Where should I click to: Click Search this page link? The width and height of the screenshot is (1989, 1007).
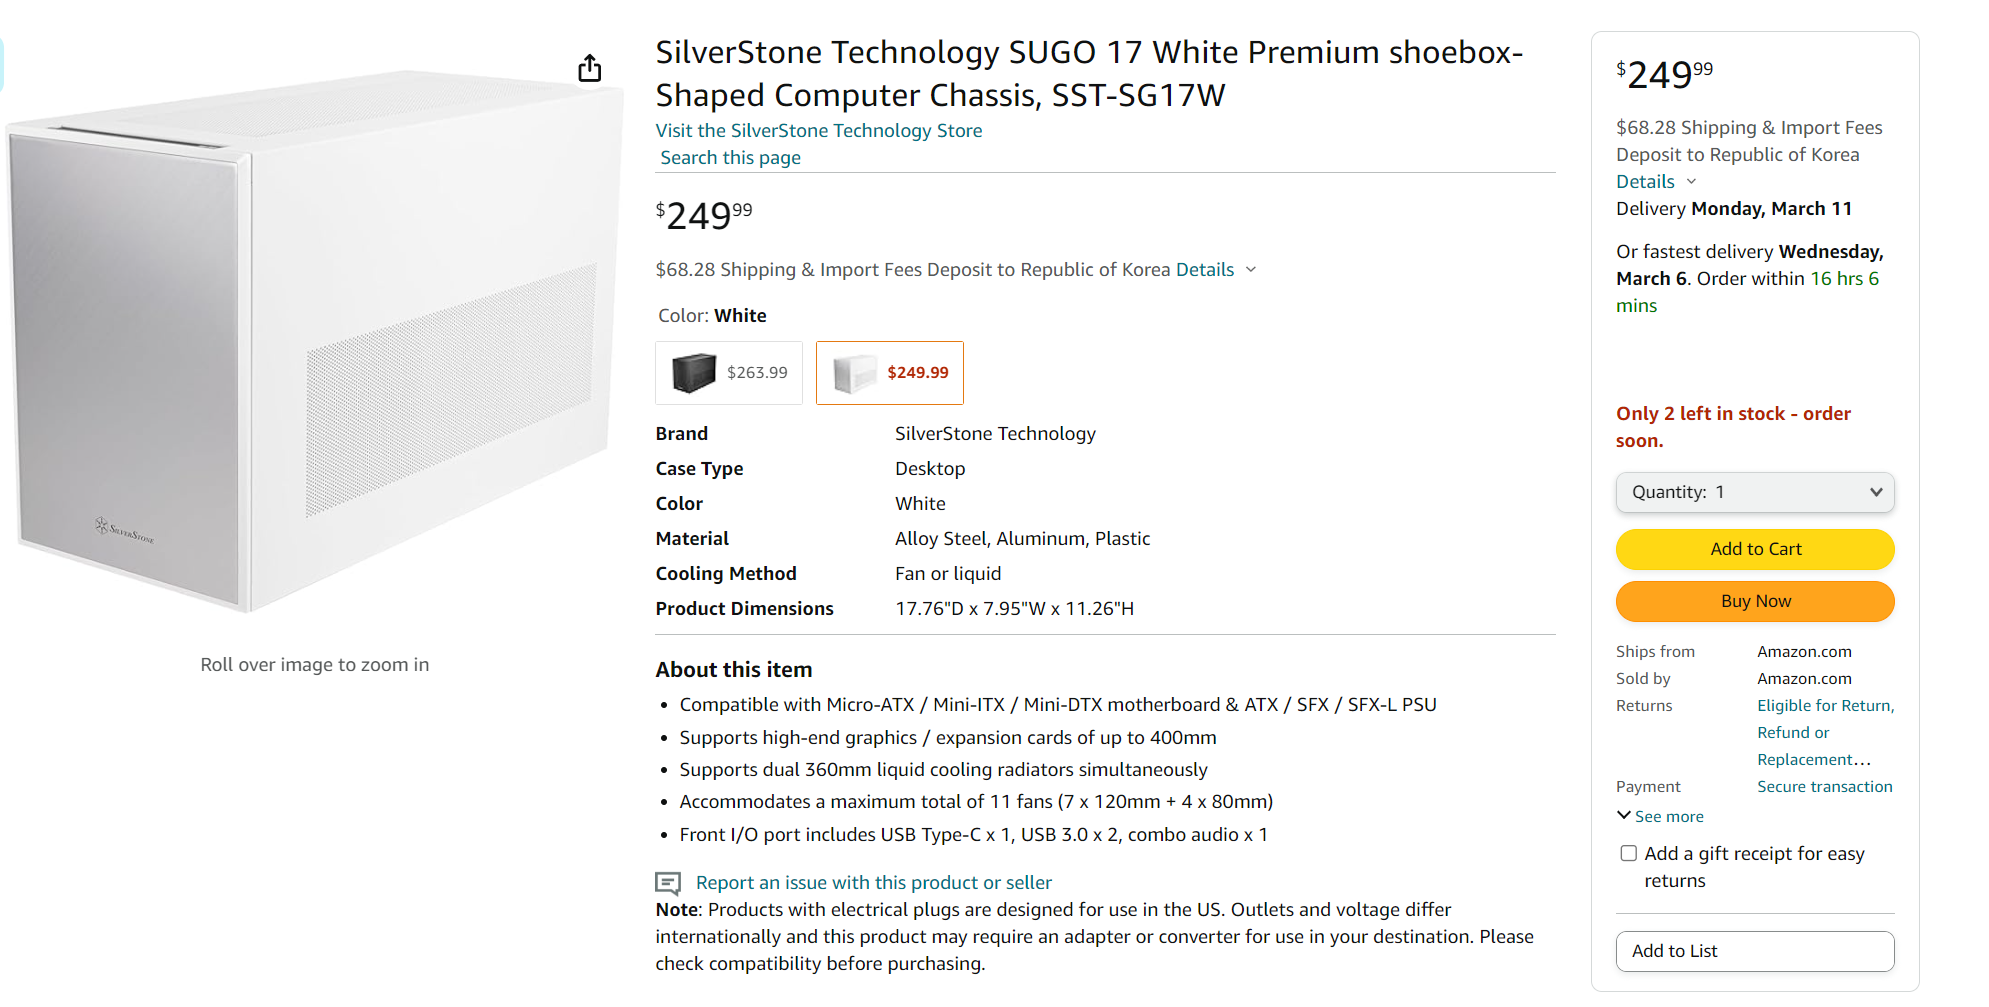pyautogui.click(x=730, y=158)
